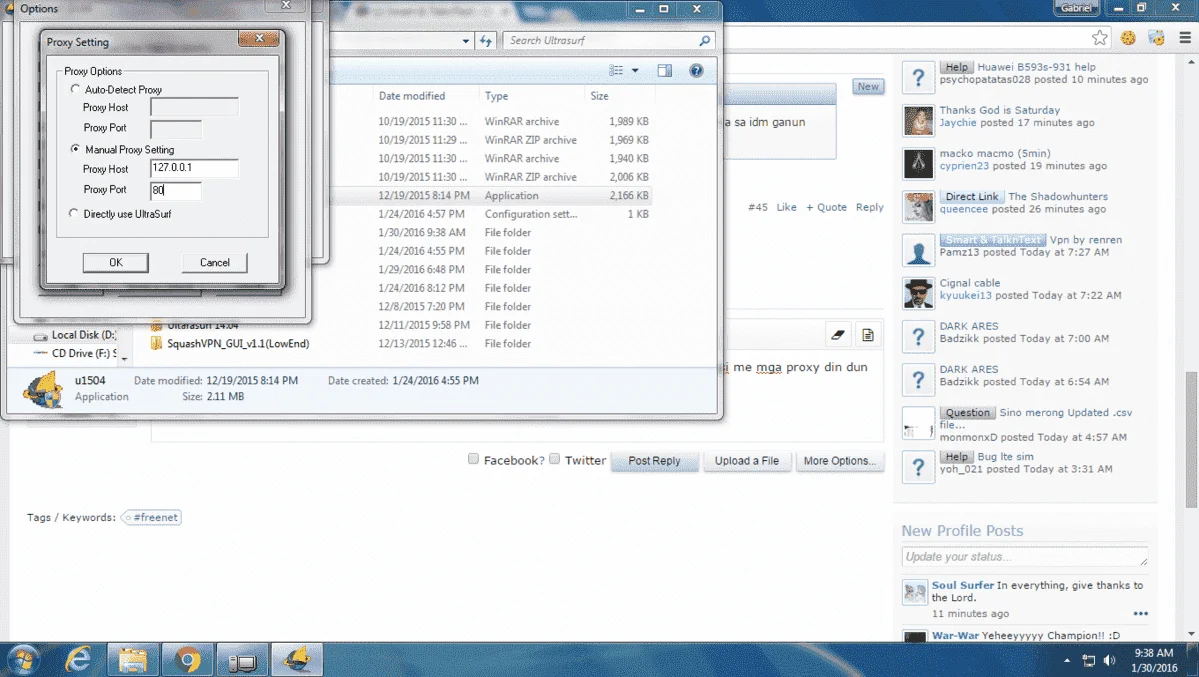This screenshot has width=1199, height=677.
Task: Sort files by Size column
Action: 600,96
